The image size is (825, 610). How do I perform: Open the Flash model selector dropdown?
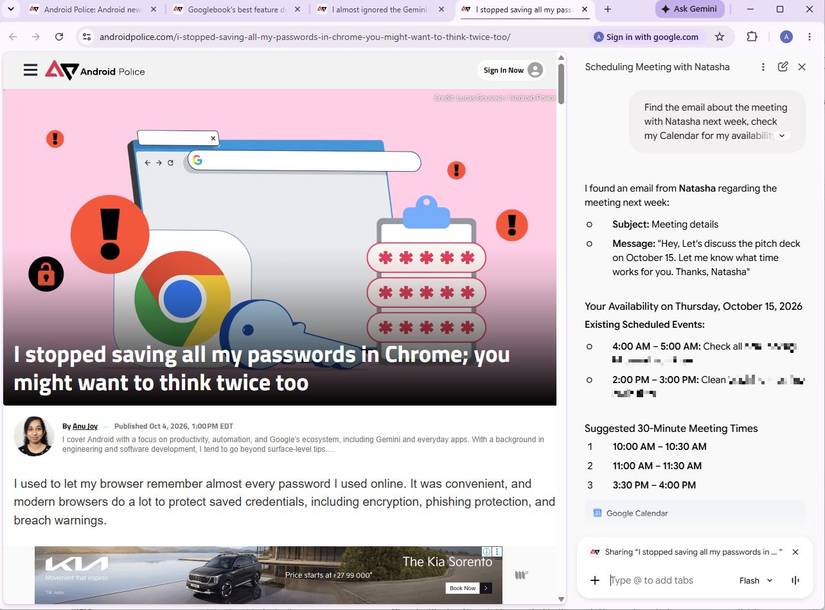[756, 581]
